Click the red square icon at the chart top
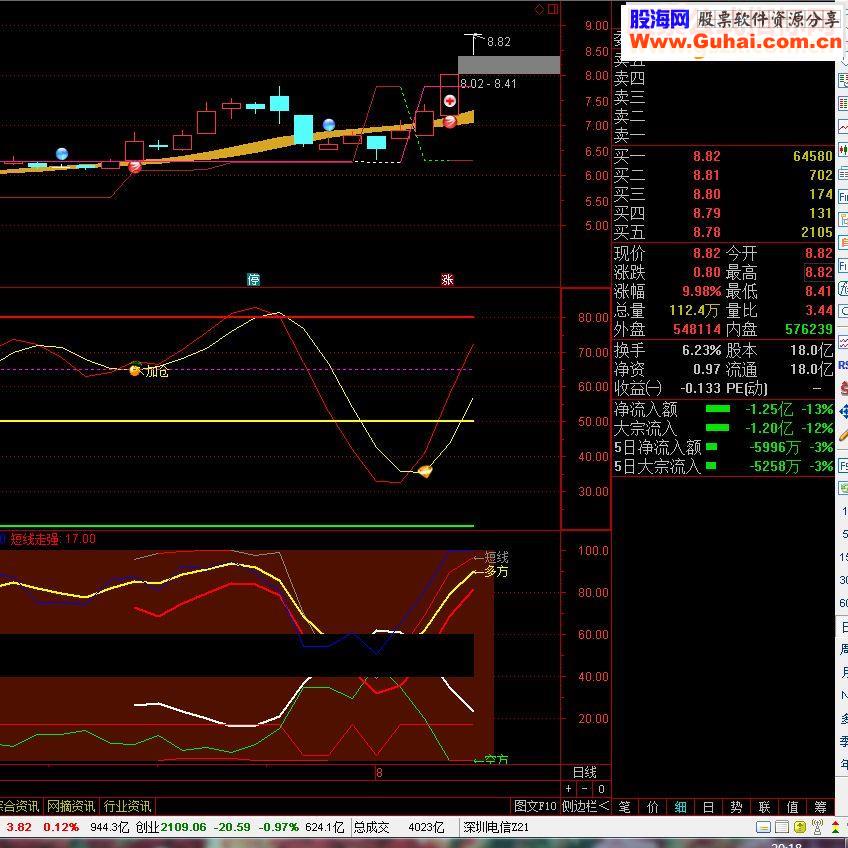This screenshot has width=848, height=848. pyautogui.click(x=553, y=9)
